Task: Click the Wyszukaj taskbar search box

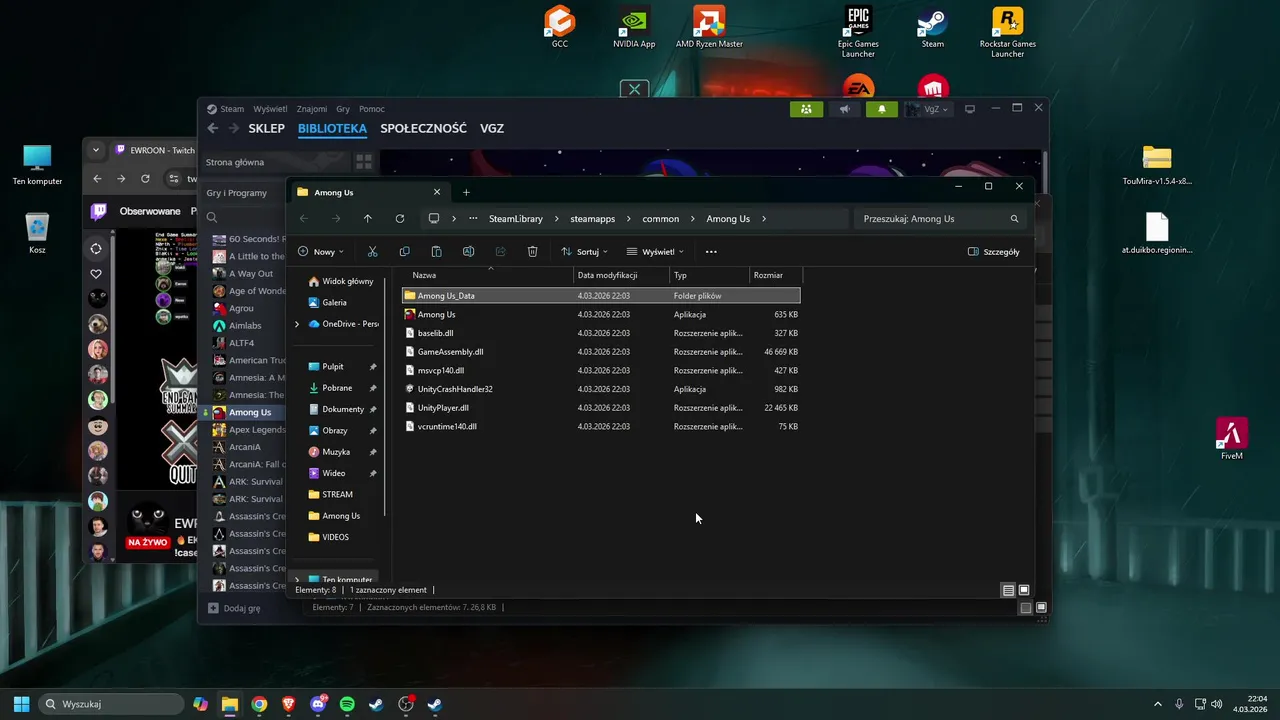Action: (110, 704)
